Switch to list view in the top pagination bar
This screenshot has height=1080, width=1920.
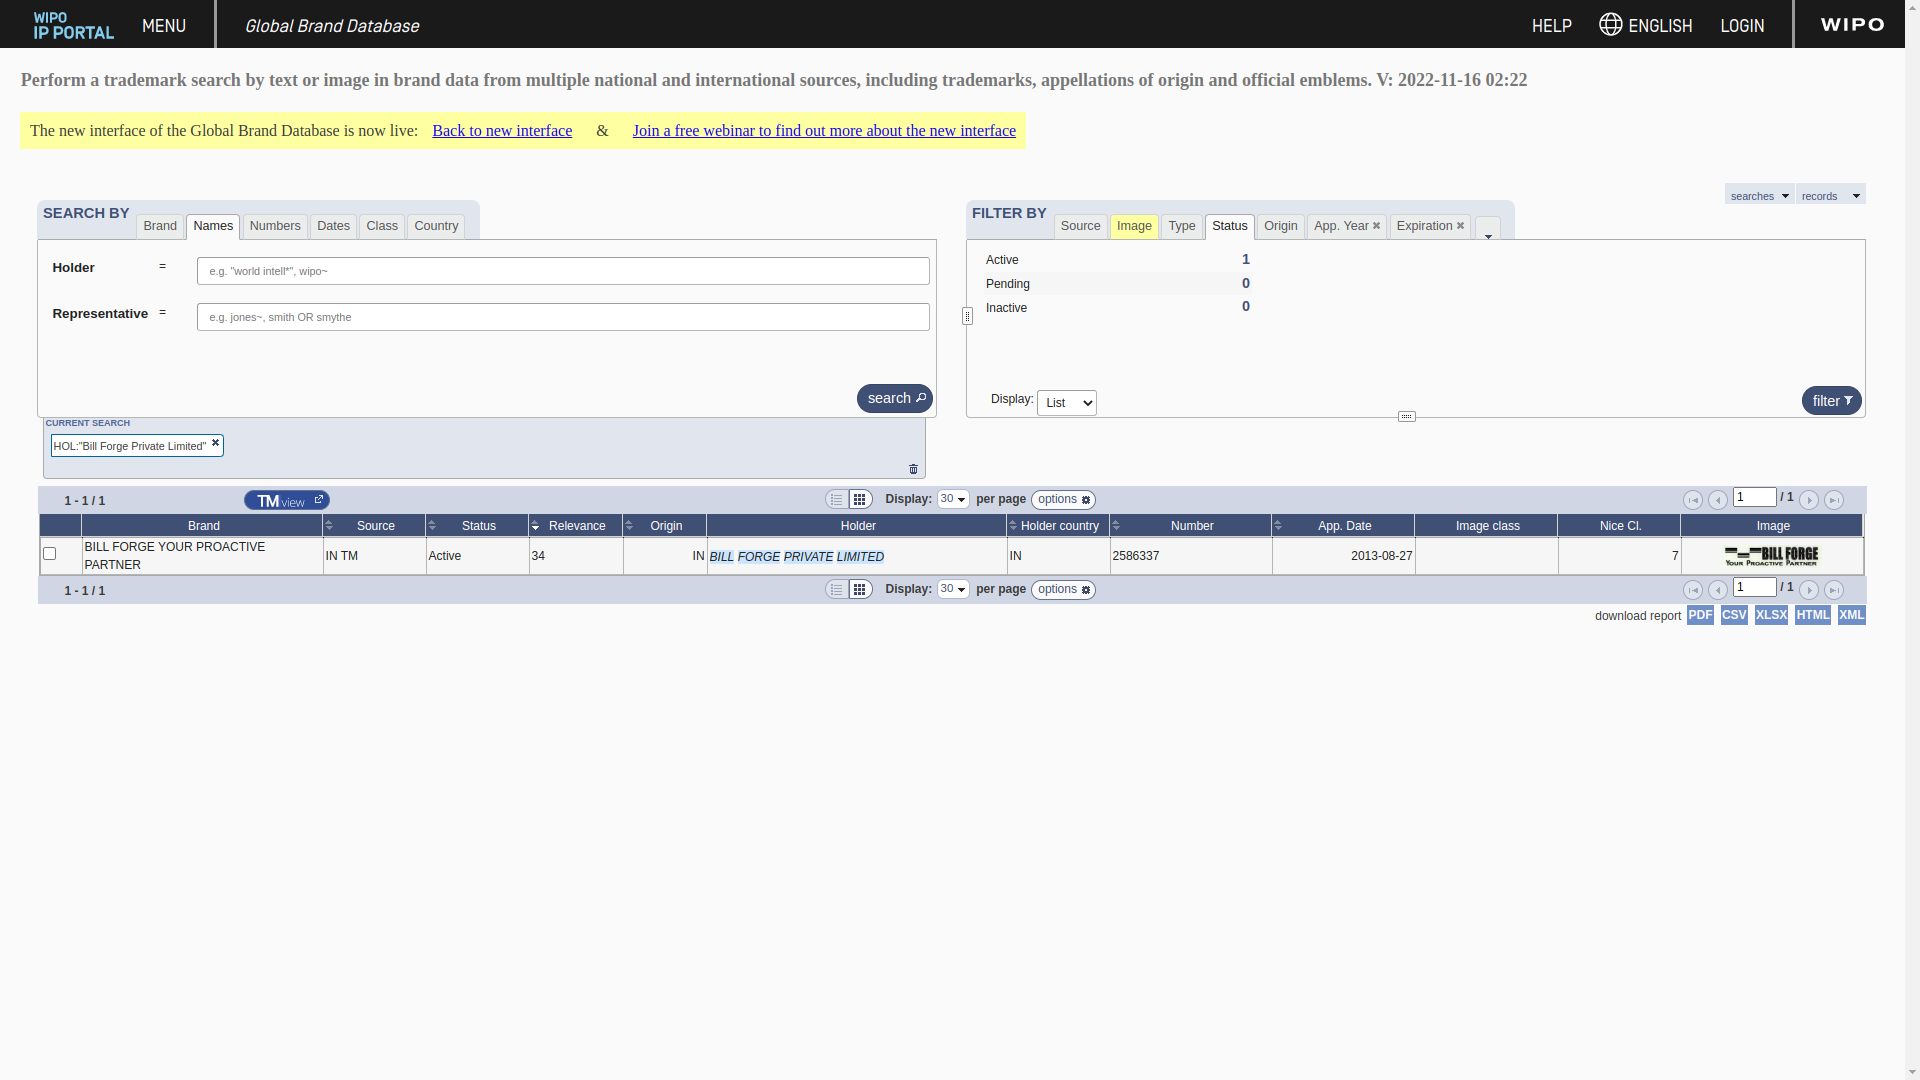[x=837, y=500]
